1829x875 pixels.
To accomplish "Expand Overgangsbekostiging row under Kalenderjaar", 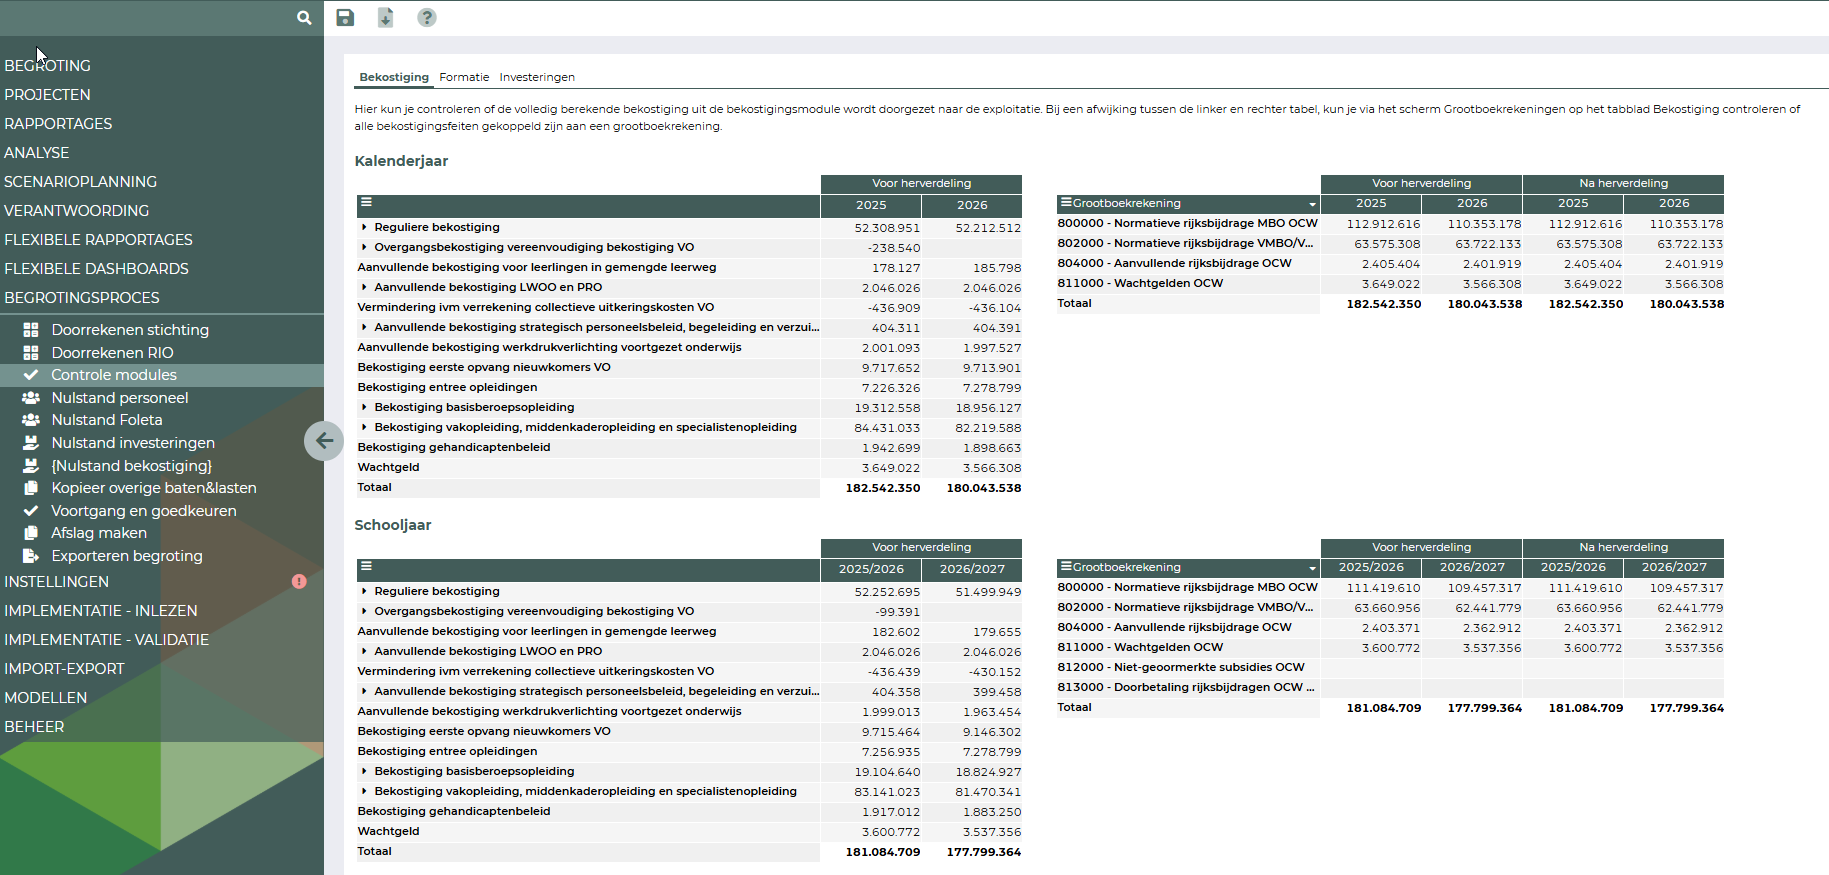I will 364,248.
